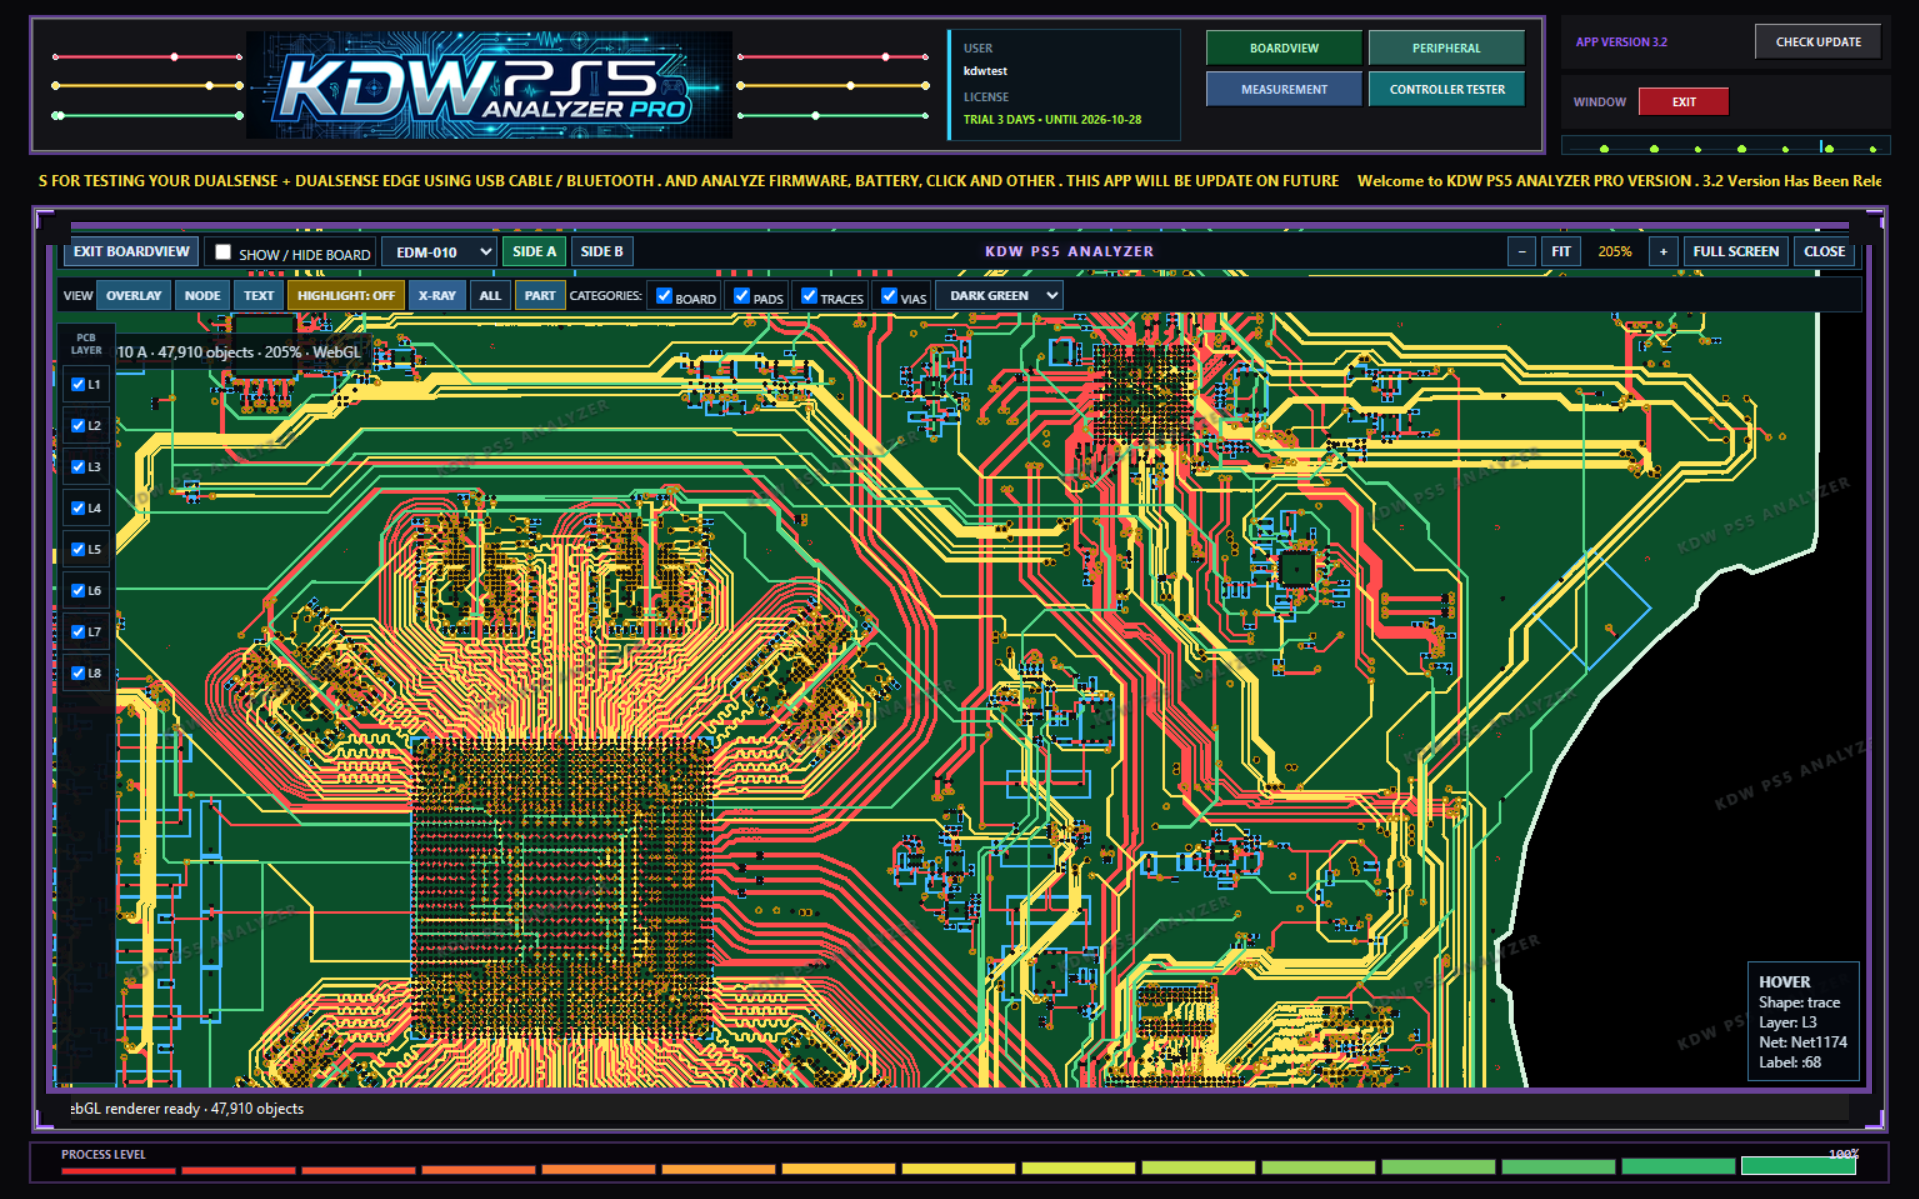Screen dimensions: 1919x1199
Task: Zoom in with the plus button
Action: point(1663,252)
